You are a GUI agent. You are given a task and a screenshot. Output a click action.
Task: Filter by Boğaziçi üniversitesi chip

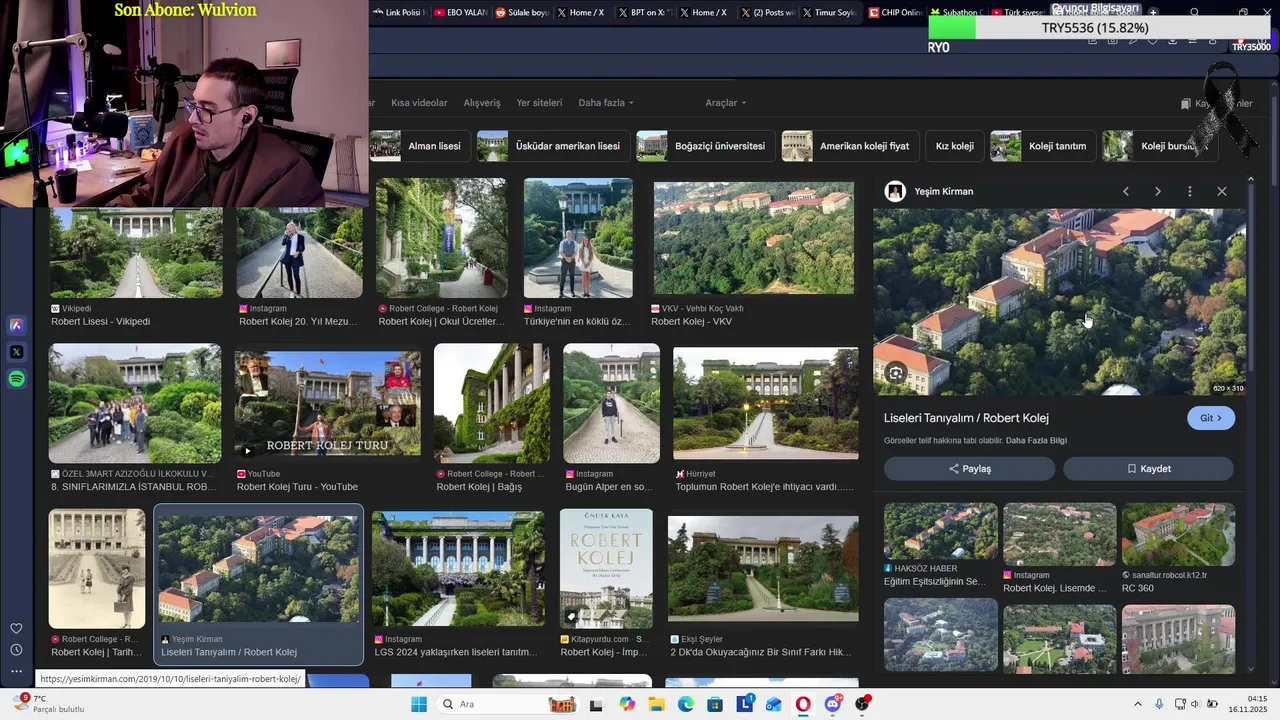[705, 146]
